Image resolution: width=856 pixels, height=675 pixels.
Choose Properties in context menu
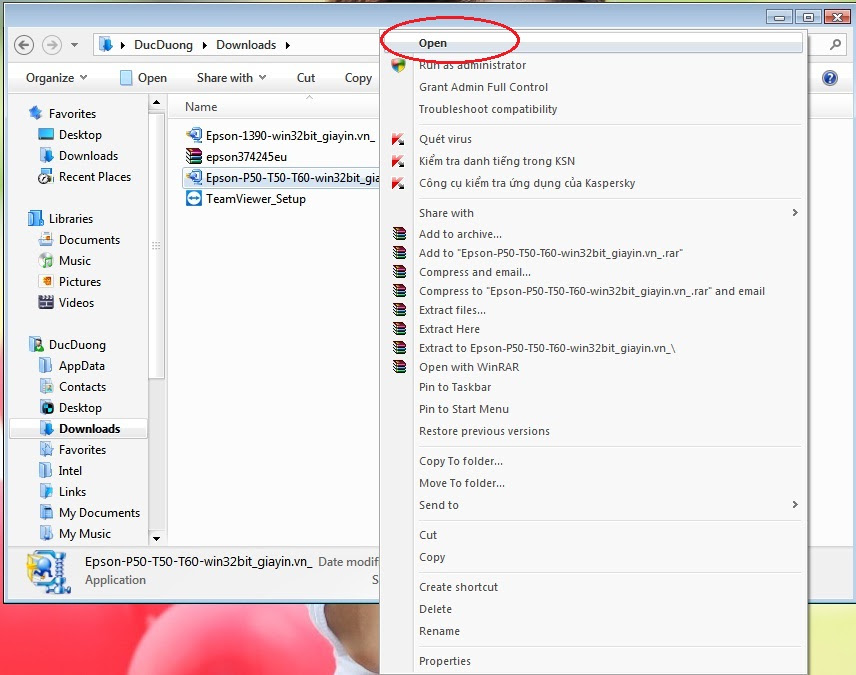point(444,661)
